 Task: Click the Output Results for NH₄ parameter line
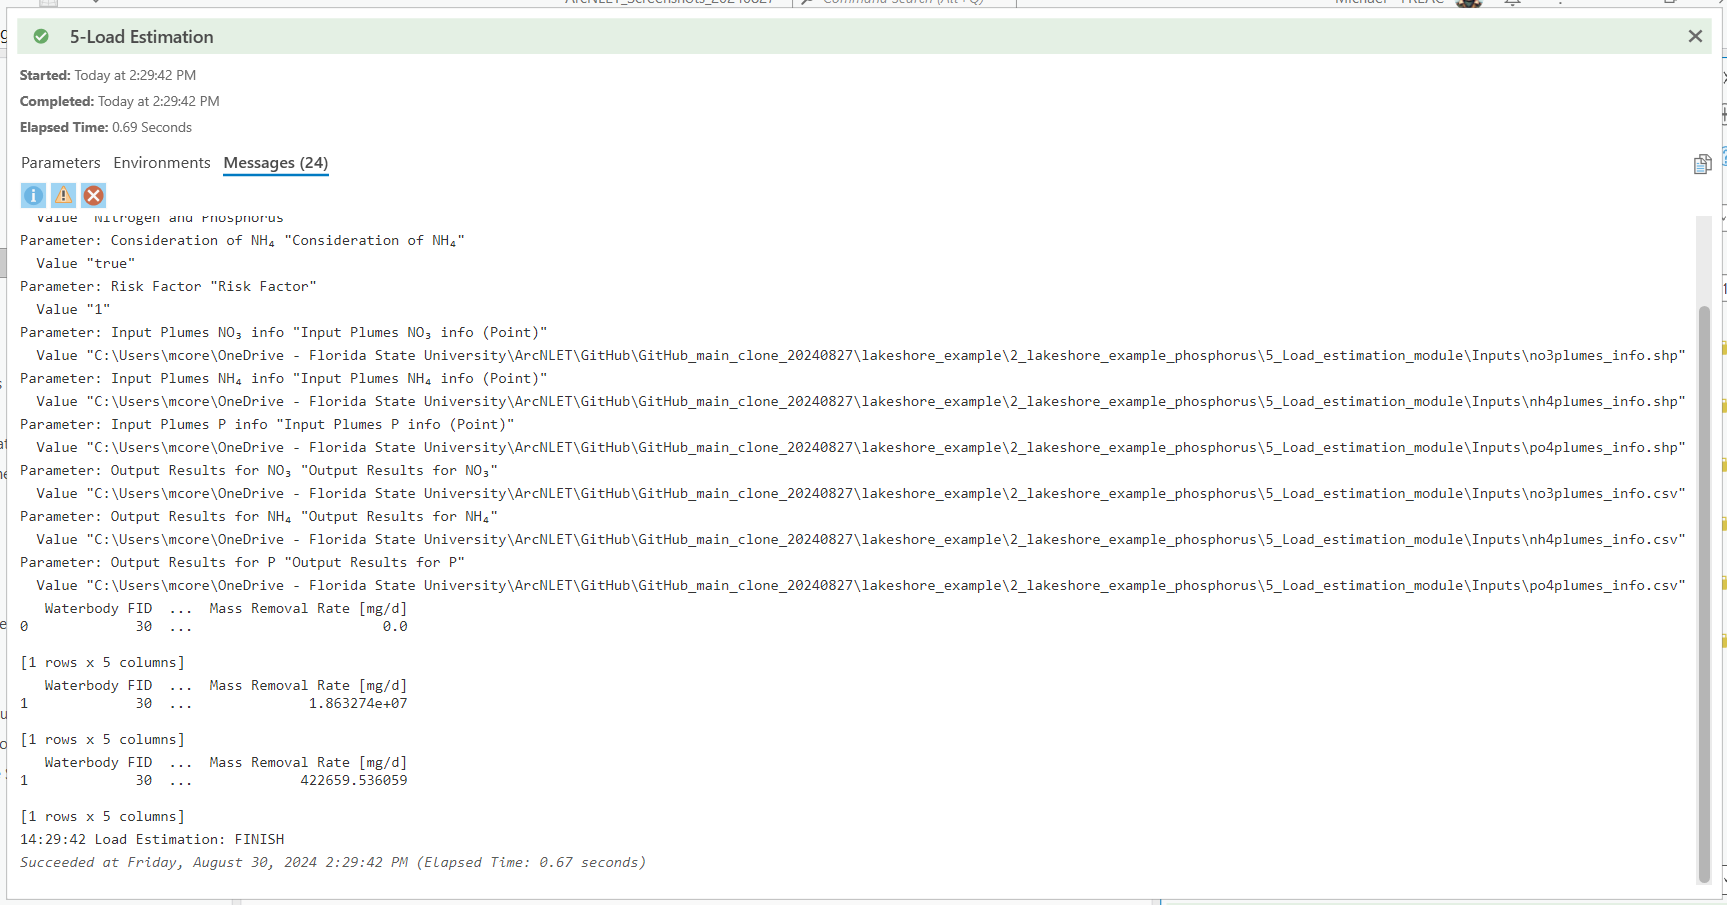259,516
